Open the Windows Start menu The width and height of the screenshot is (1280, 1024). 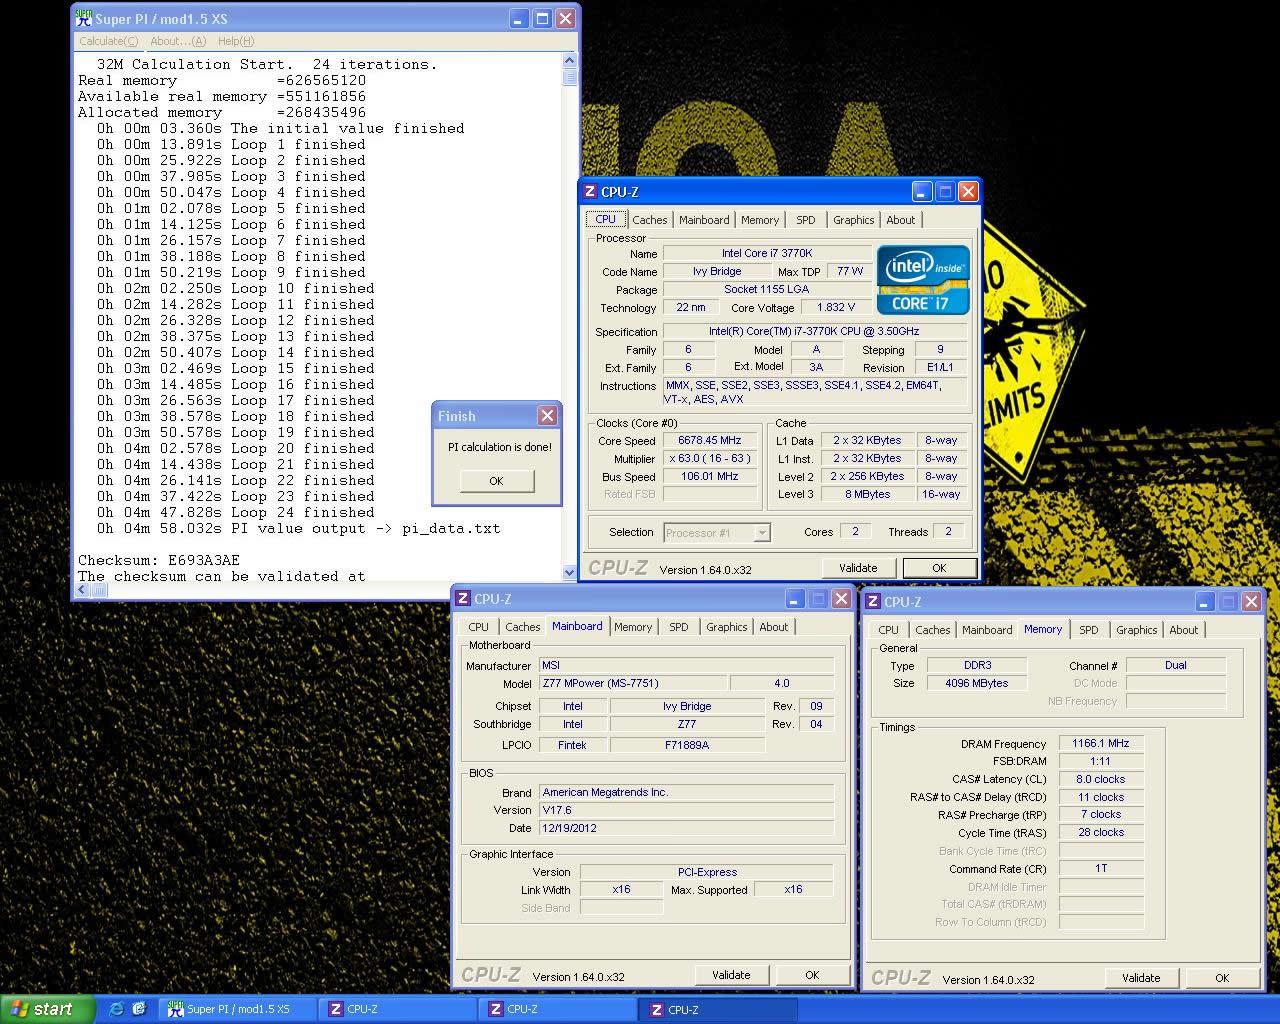pyautogui.click(x=48, y=1009)
